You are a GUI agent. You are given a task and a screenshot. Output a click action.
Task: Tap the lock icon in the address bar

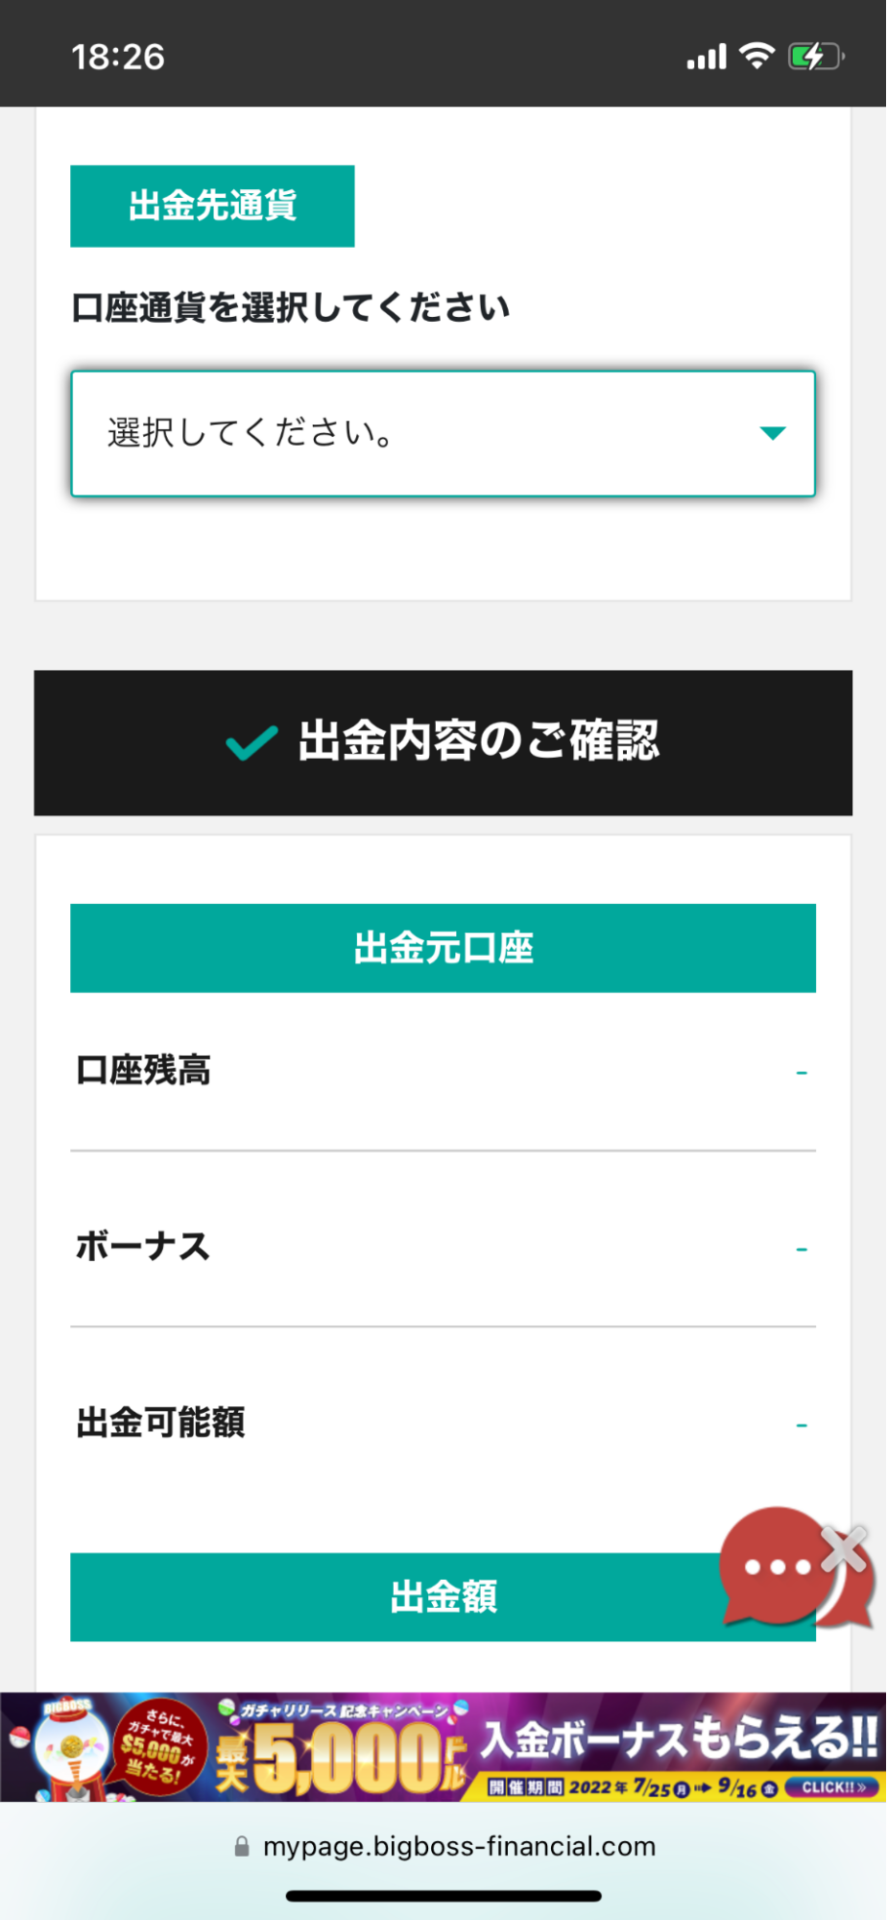pyautogui.click(x=241, y=1846)
